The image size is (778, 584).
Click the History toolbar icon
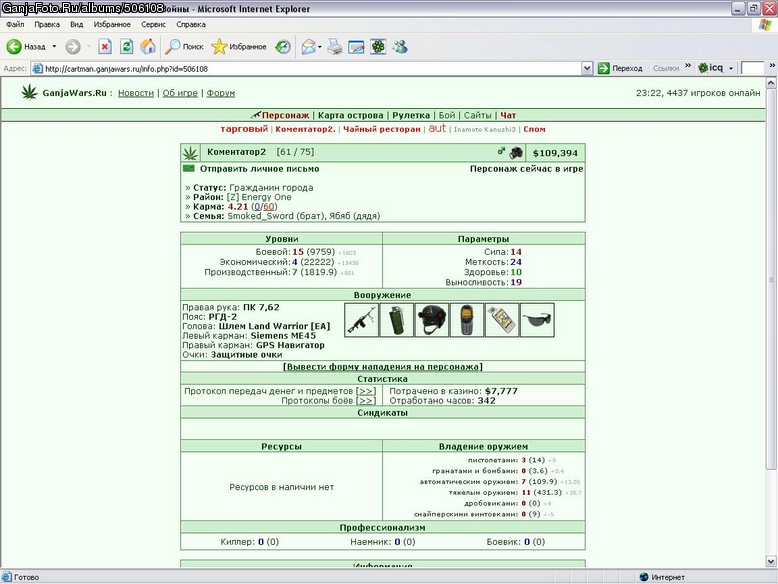[x=283, y=47]
